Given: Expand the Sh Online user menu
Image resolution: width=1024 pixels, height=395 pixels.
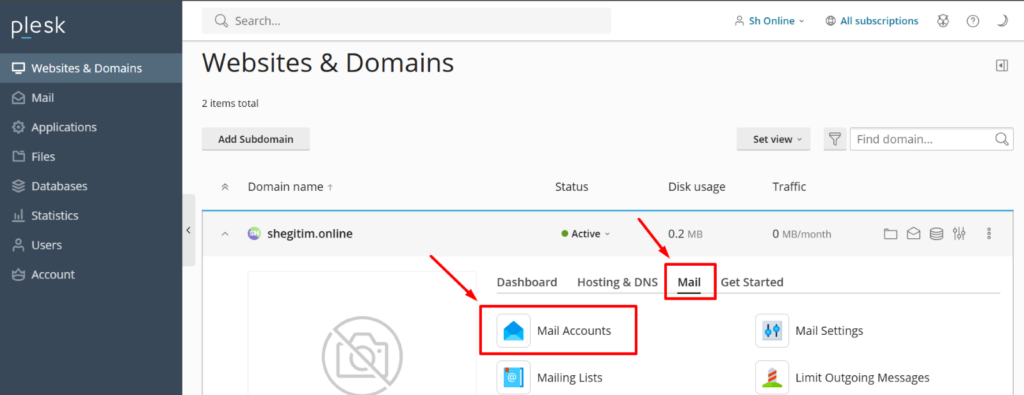Looking at the screenshot, I should 769,21.
